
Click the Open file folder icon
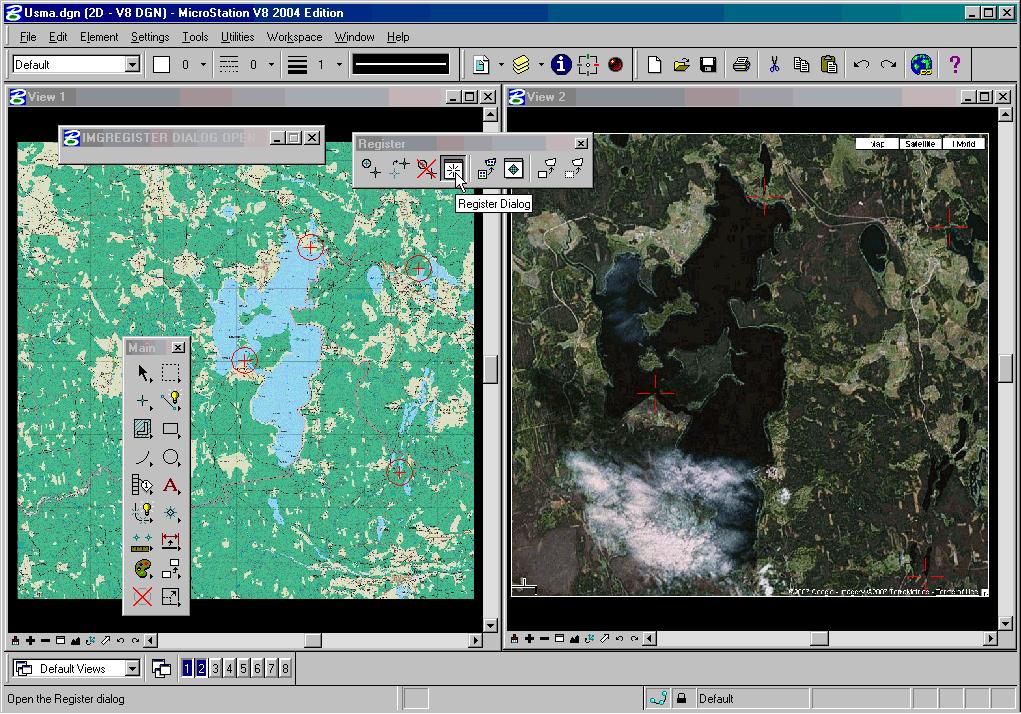point(681,64)
